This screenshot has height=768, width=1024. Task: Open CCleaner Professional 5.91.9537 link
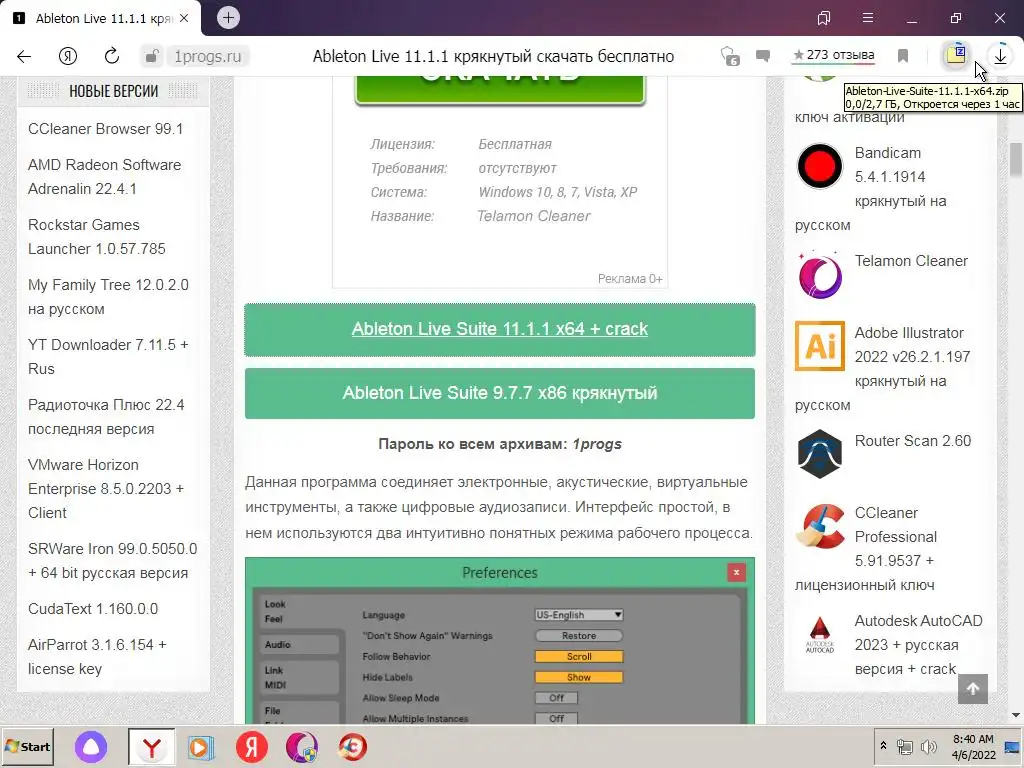pos(895,537)
